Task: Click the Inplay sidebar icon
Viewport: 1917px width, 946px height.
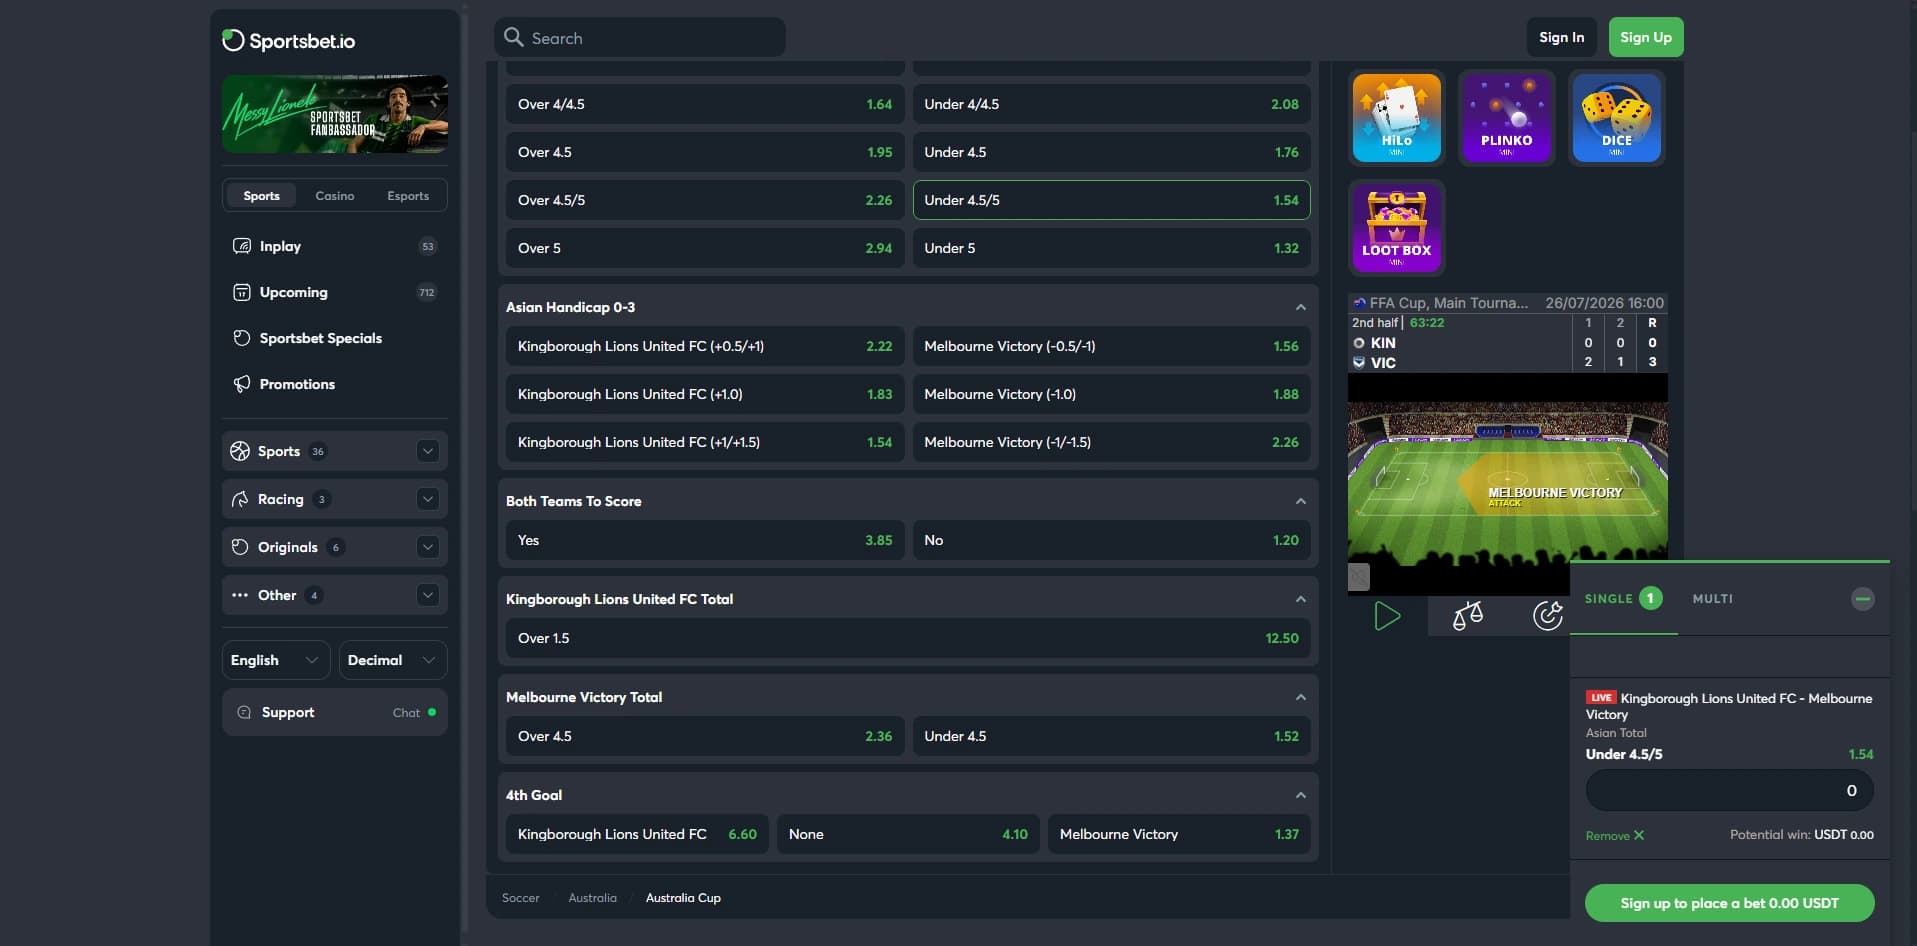Action: coord(242,246)
